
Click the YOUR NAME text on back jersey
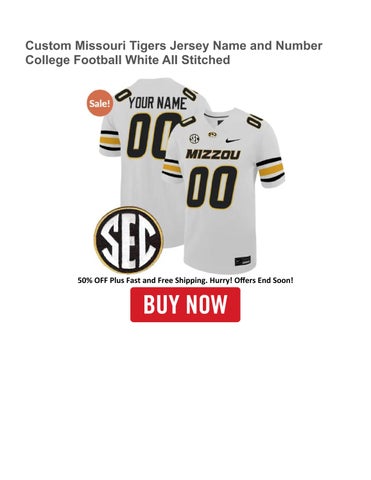pyautogui.click(x=157, y=103)
